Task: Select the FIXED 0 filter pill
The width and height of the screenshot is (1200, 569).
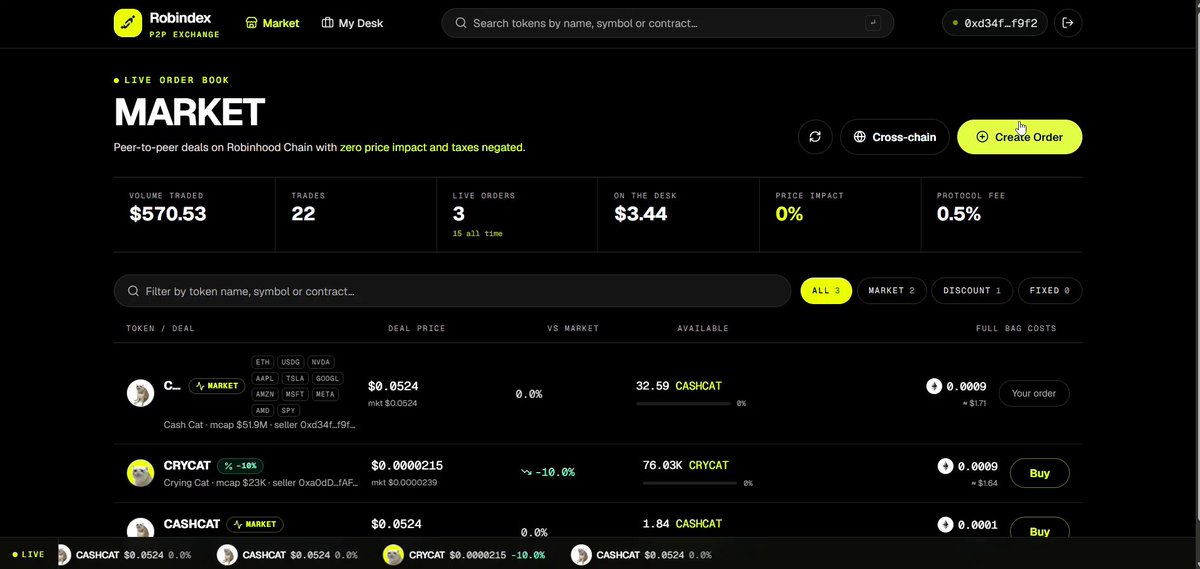Action: coord(1050,291)
